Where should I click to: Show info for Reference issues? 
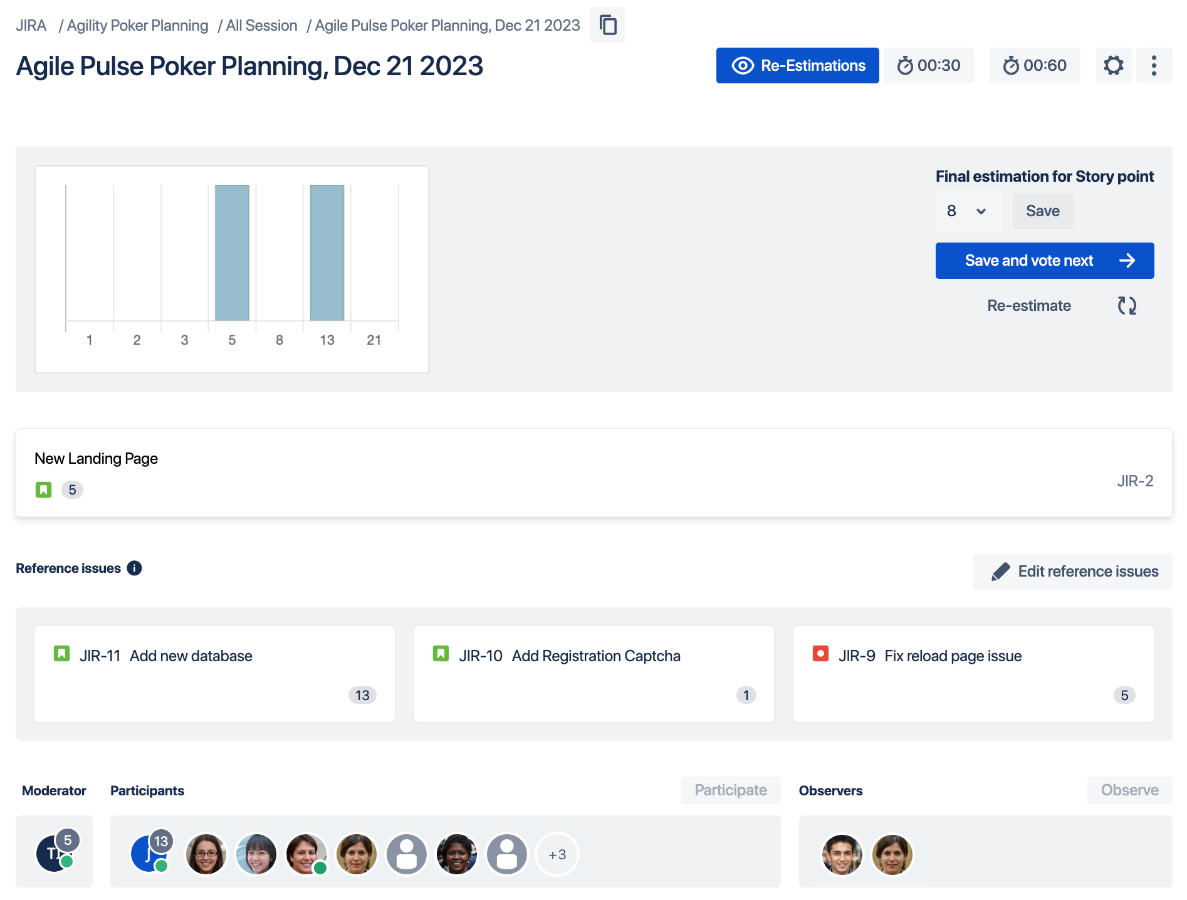click(134, 568)
